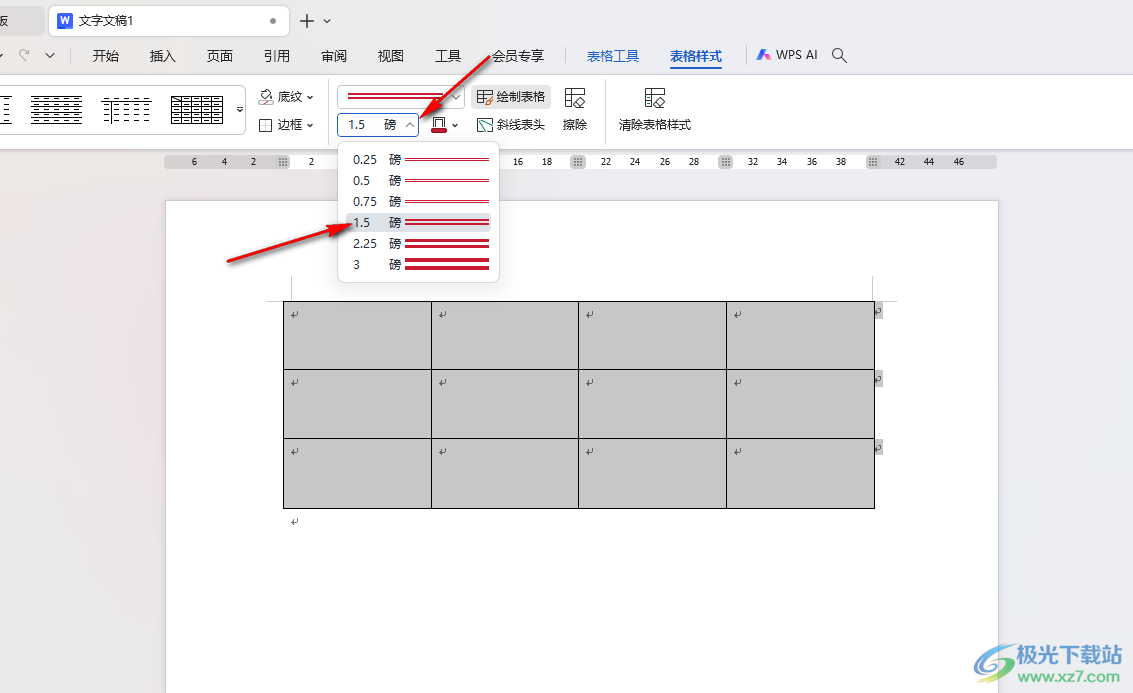Apply the full-grid table style thumbnail
1133x693 pixels.
pyautogui.click(x=197, y=110)
